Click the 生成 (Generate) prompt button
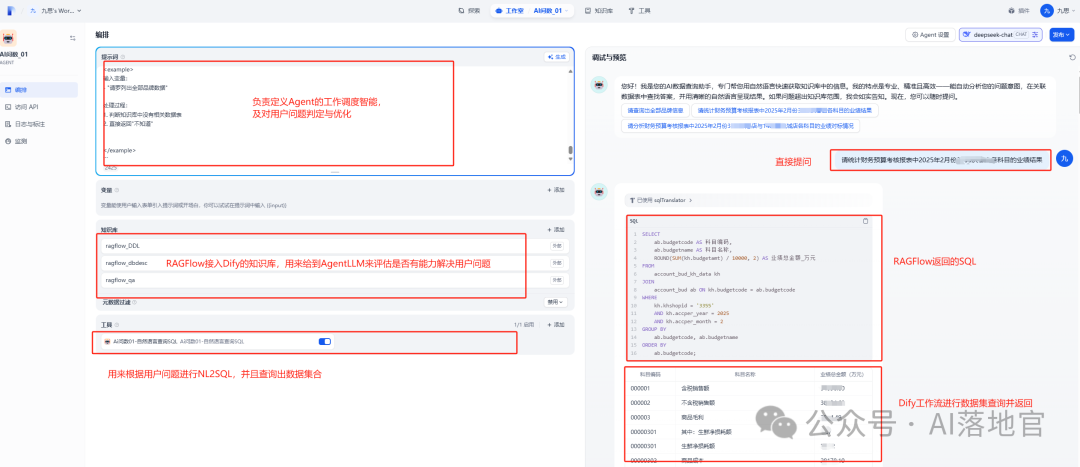Screen dimensions: 1080x467 557,56
